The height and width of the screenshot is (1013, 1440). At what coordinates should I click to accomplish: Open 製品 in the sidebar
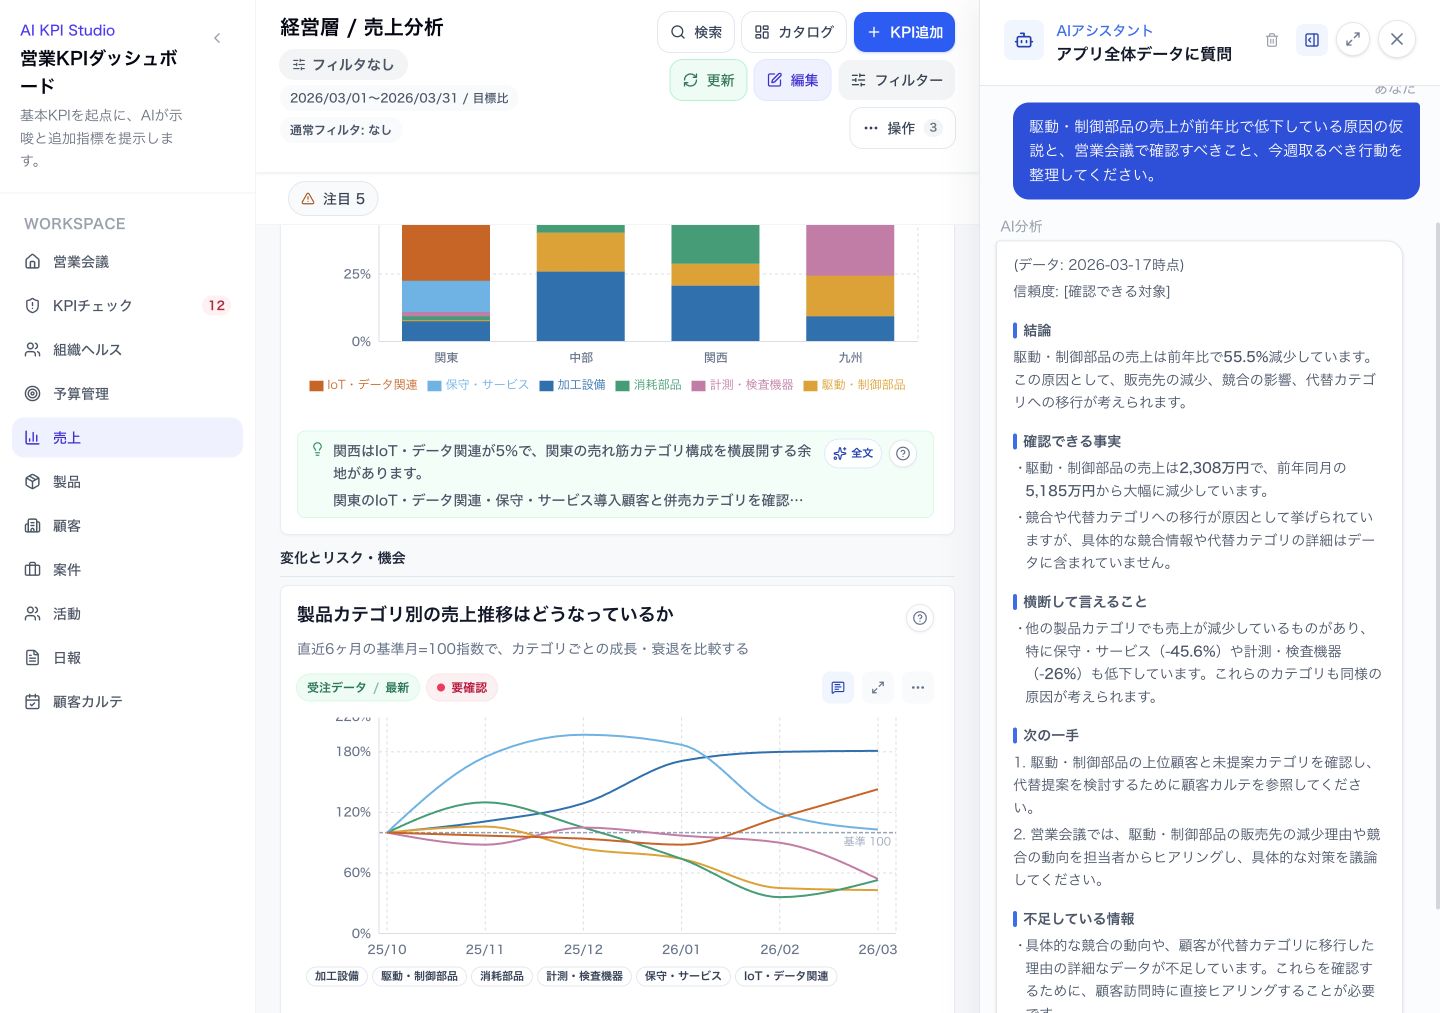(127, 482)
